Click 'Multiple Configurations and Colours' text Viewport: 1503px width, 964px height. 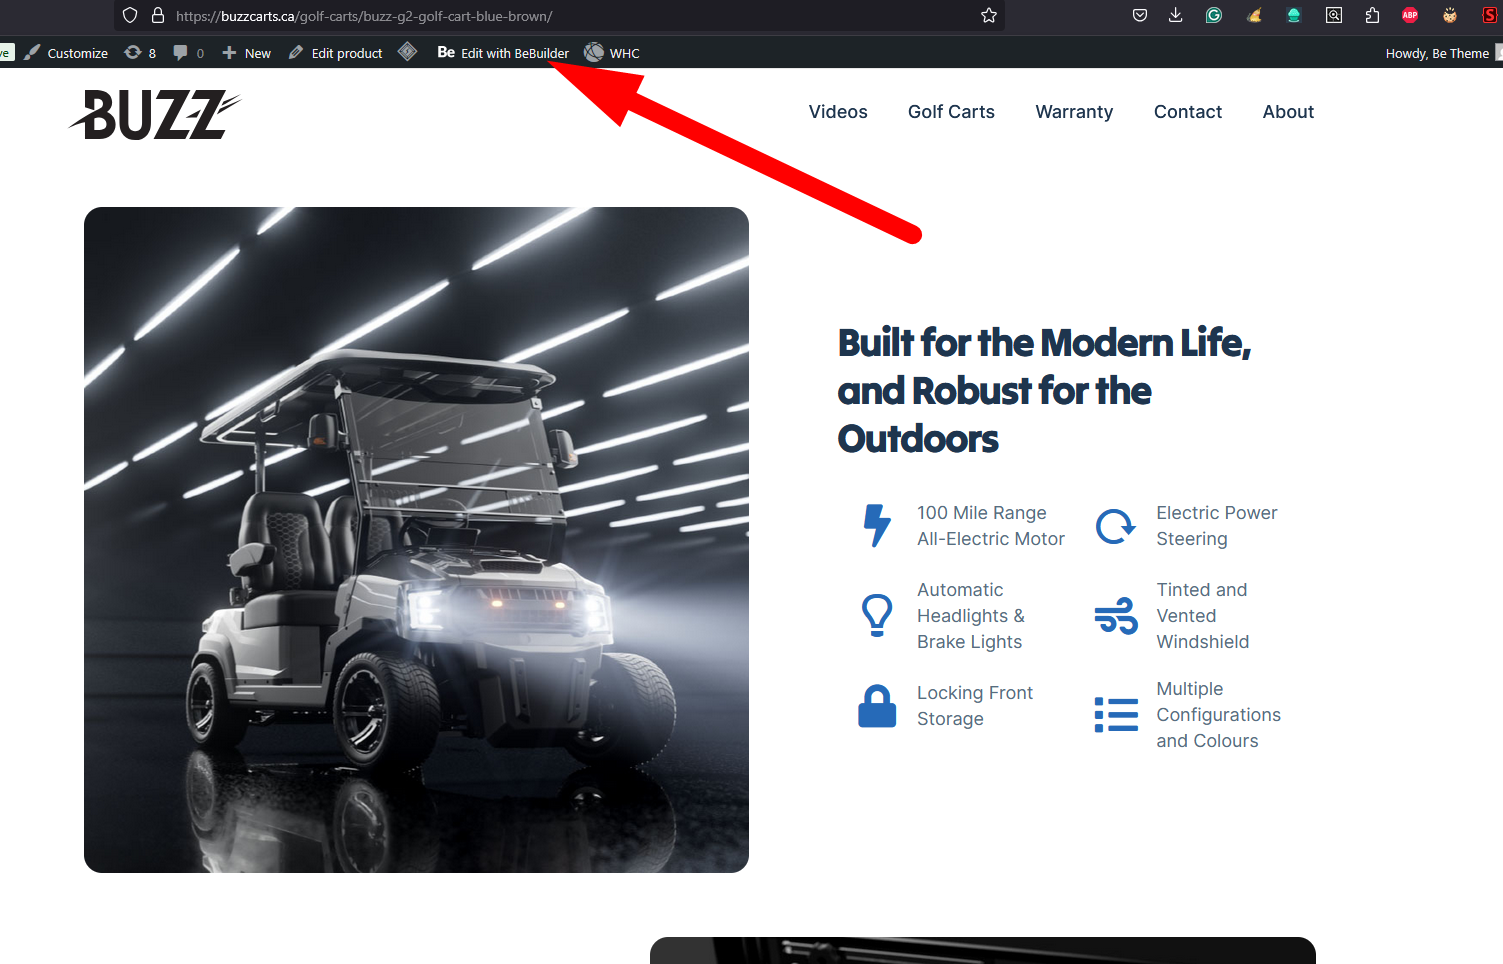click(1218, 715)
